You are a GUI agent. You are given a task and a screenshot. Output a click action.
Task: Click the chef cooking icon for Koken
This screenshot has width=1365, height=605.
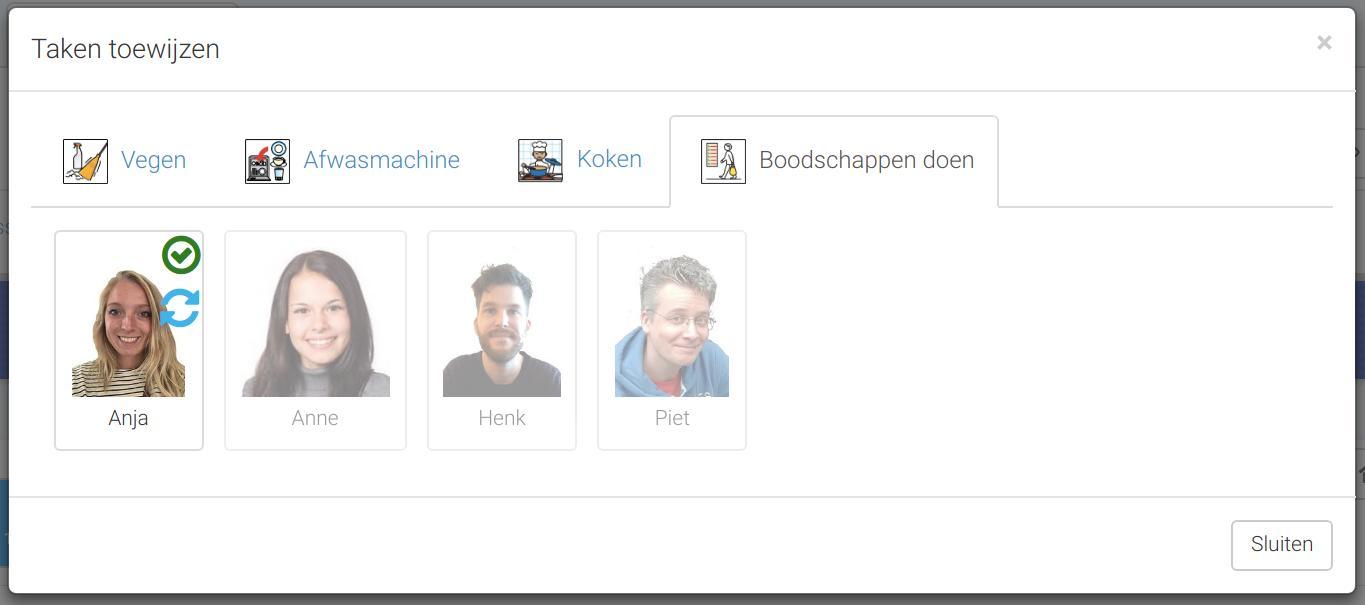(540, 160)
